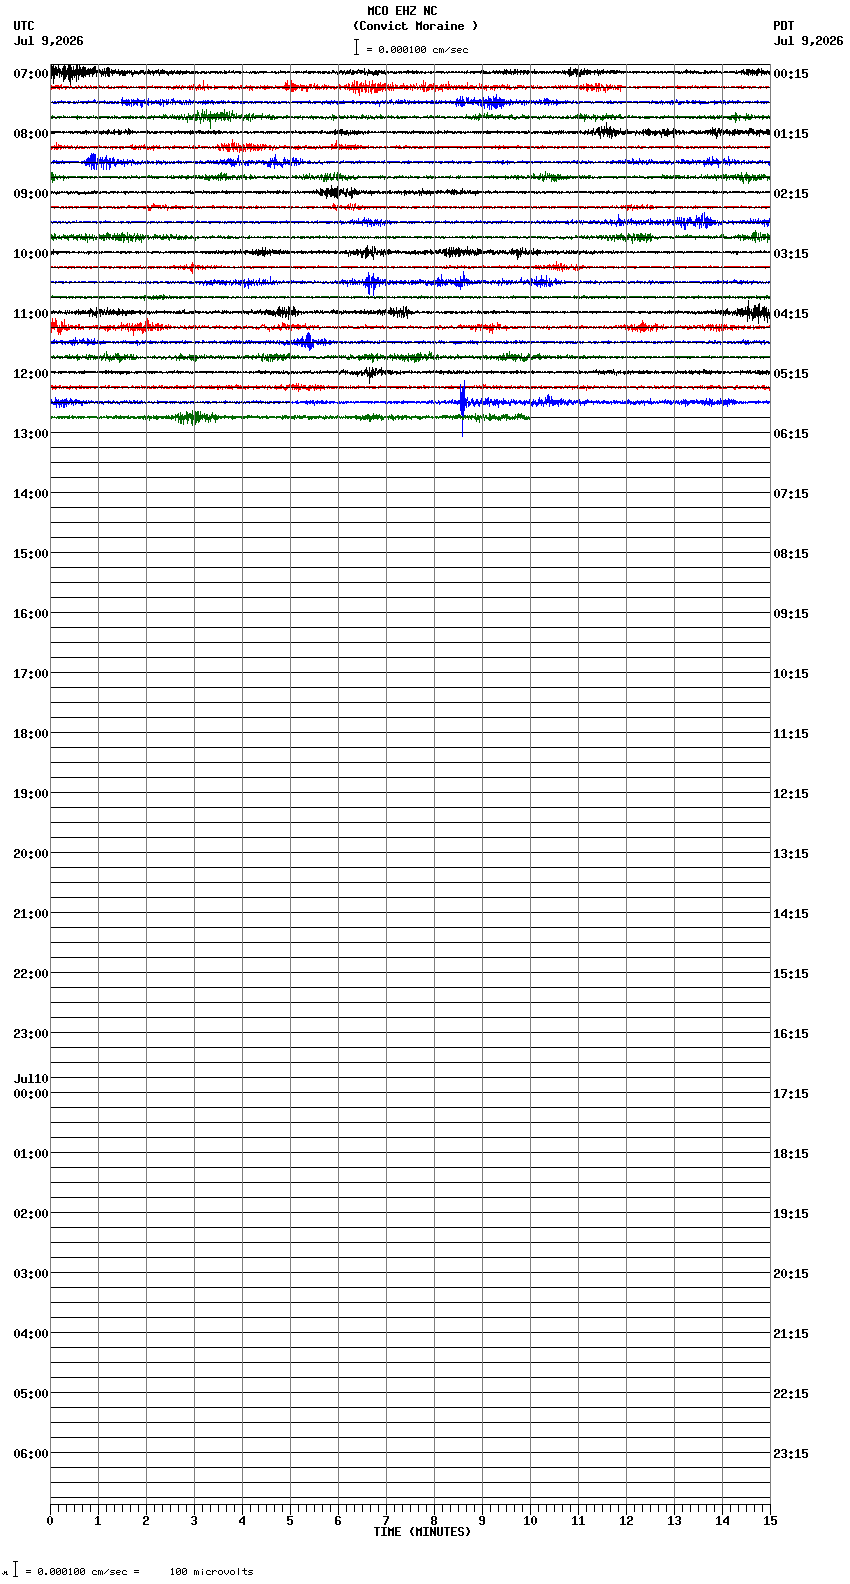The height and width of the screenshot is (1584, 850).
Task: Click the '07:00' UTC time label
Action: tap(31, 74)
